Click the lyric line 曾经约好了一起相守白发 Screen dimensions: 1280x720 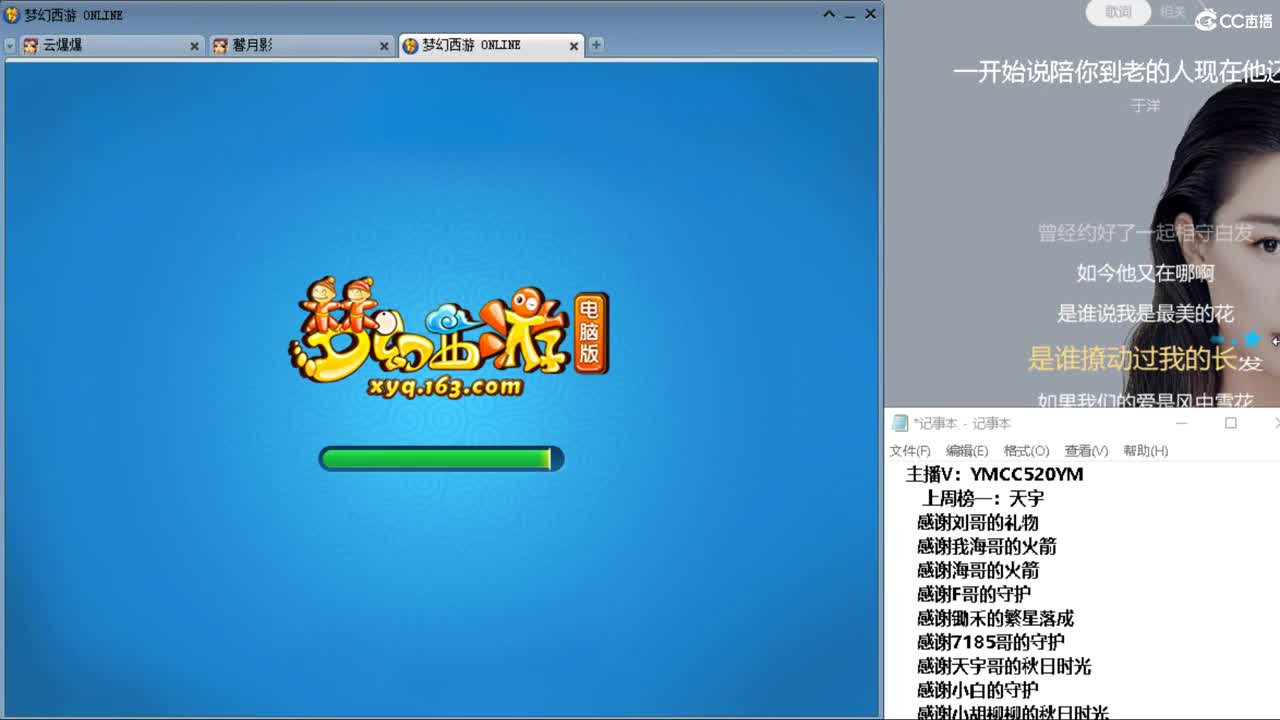coord(1145,233)
